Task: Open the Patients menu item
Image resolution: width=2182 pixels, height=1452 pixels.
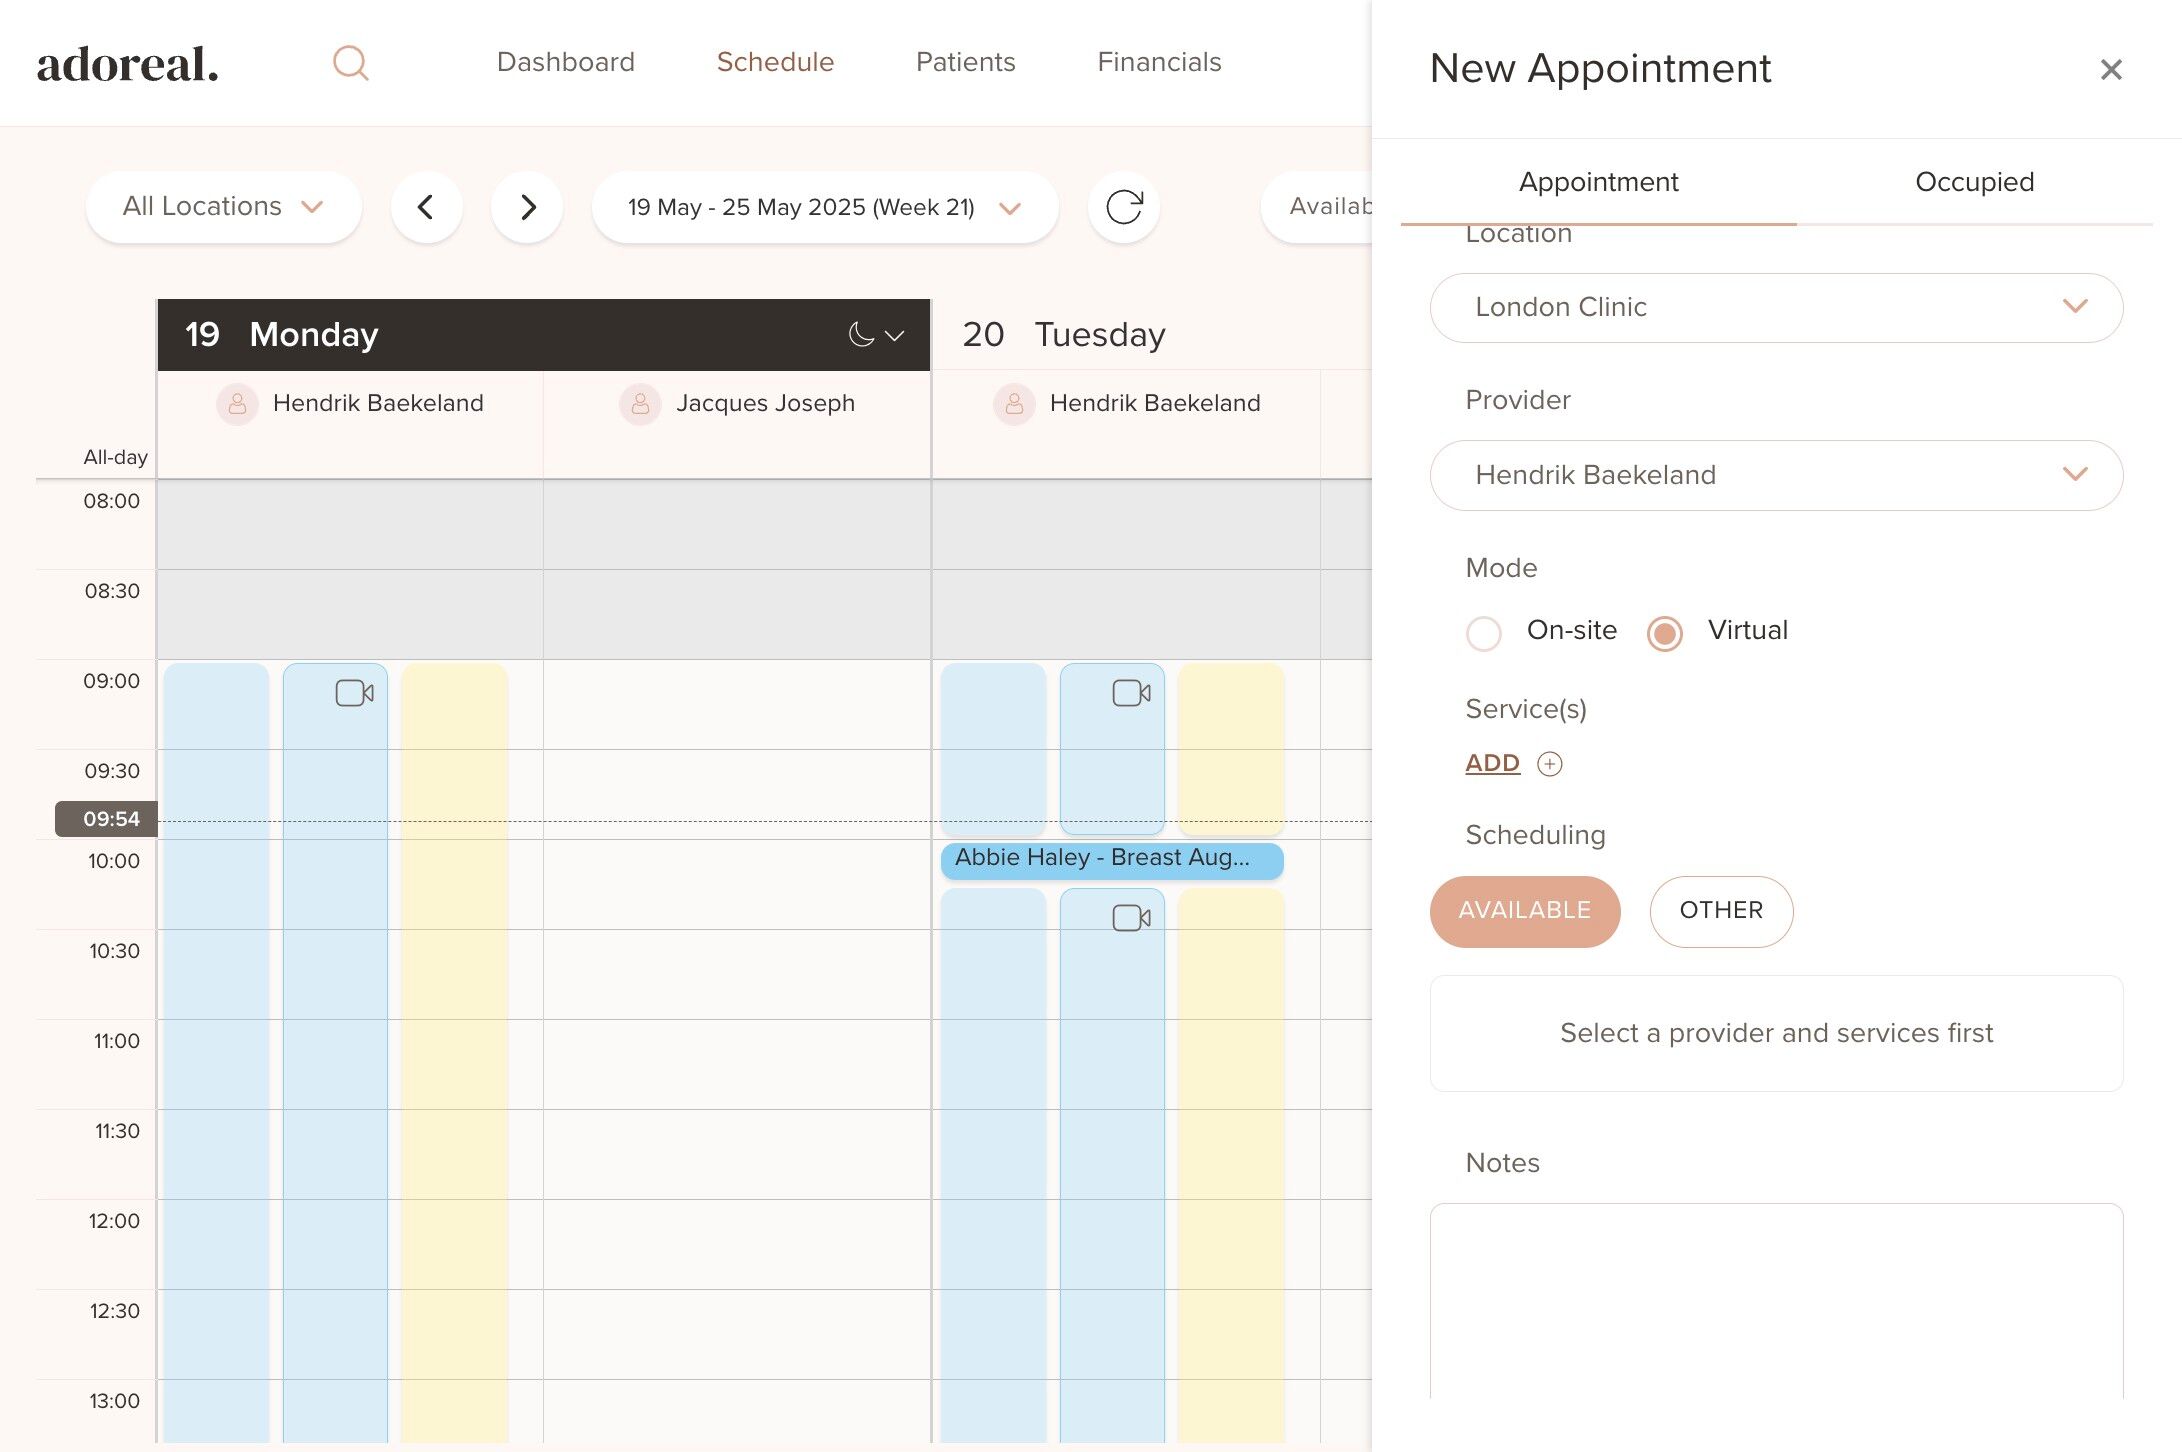Action: pos(965,62)
